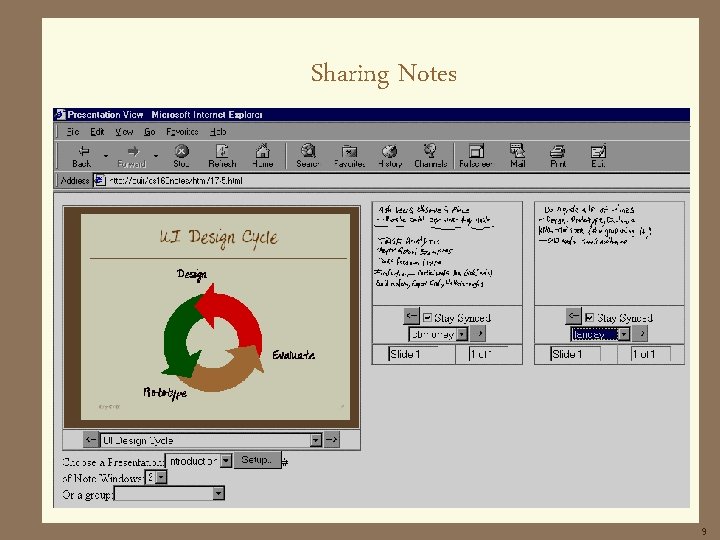Click the page icon in Address bar

point(100,180)
